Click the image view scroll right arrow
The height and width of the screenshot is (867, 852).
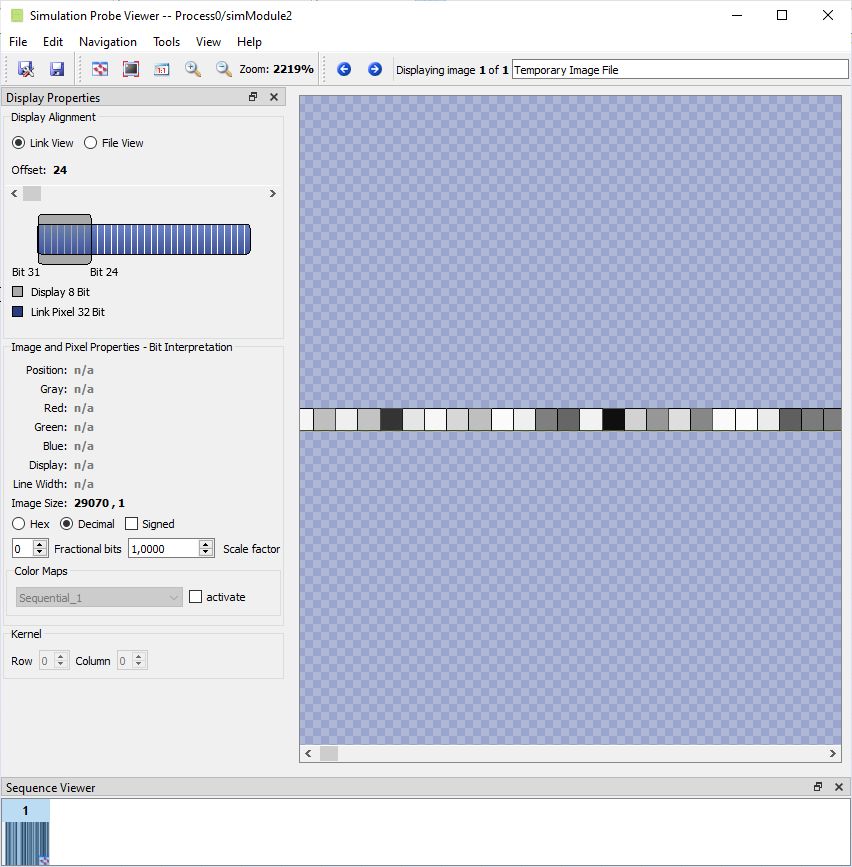point(833,754)
